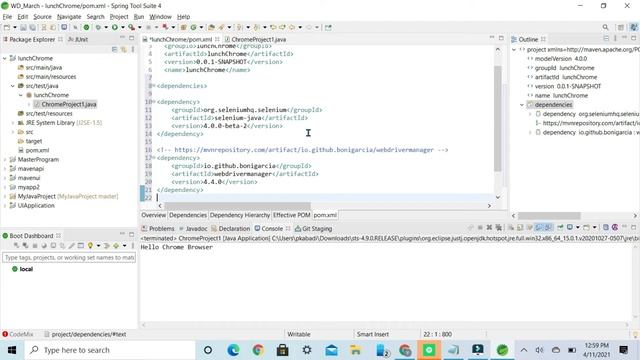Click the Debug bug icon in toolbar
The width and height of the screenshot is (640, 360).
pos(98,27)
